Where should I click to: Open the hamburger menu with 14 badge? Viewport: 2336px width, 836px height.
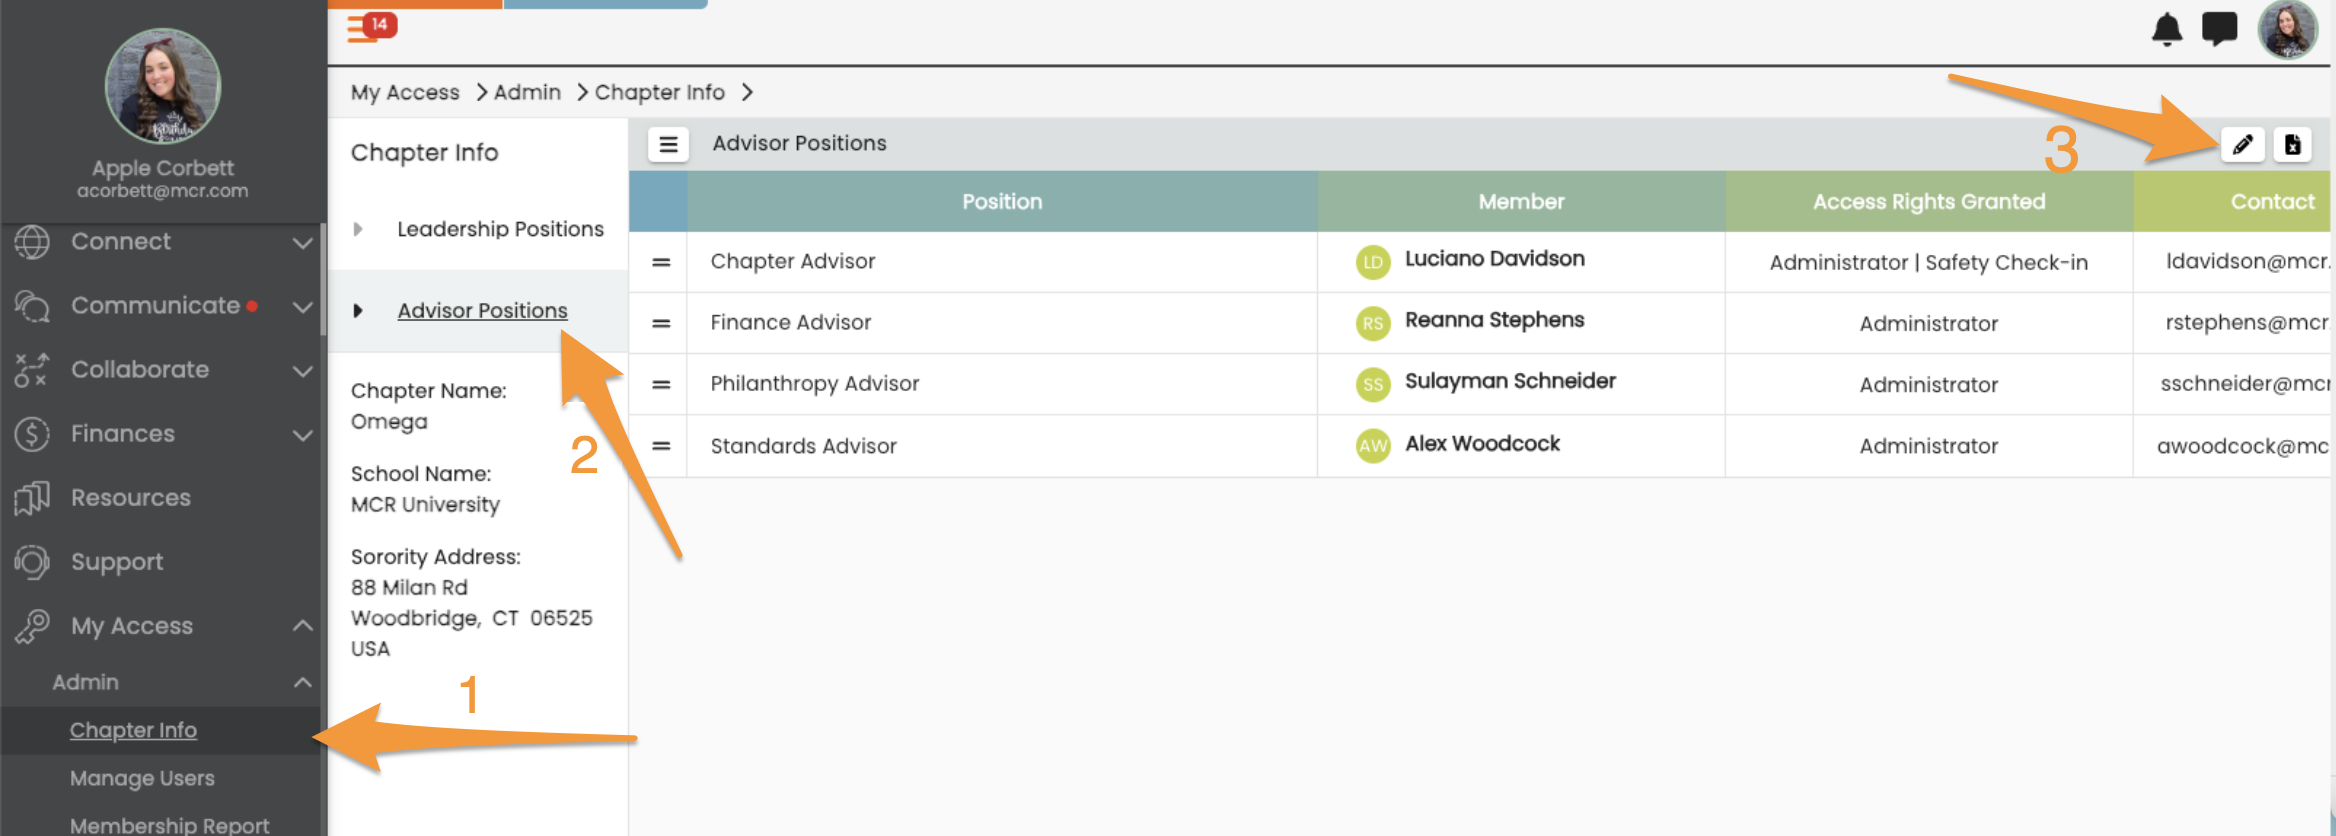371,27
